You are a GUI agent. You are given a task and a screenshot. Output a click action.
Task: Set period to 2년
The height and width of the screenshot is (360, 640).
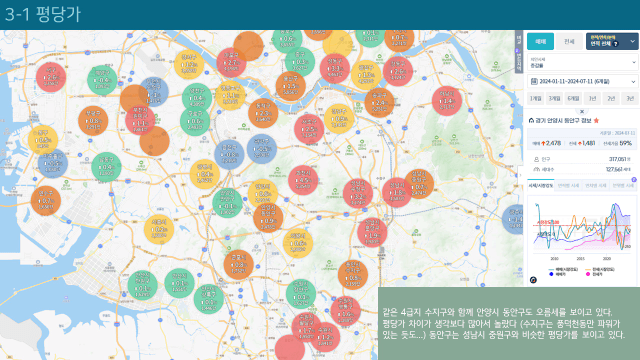click(611, 98)
